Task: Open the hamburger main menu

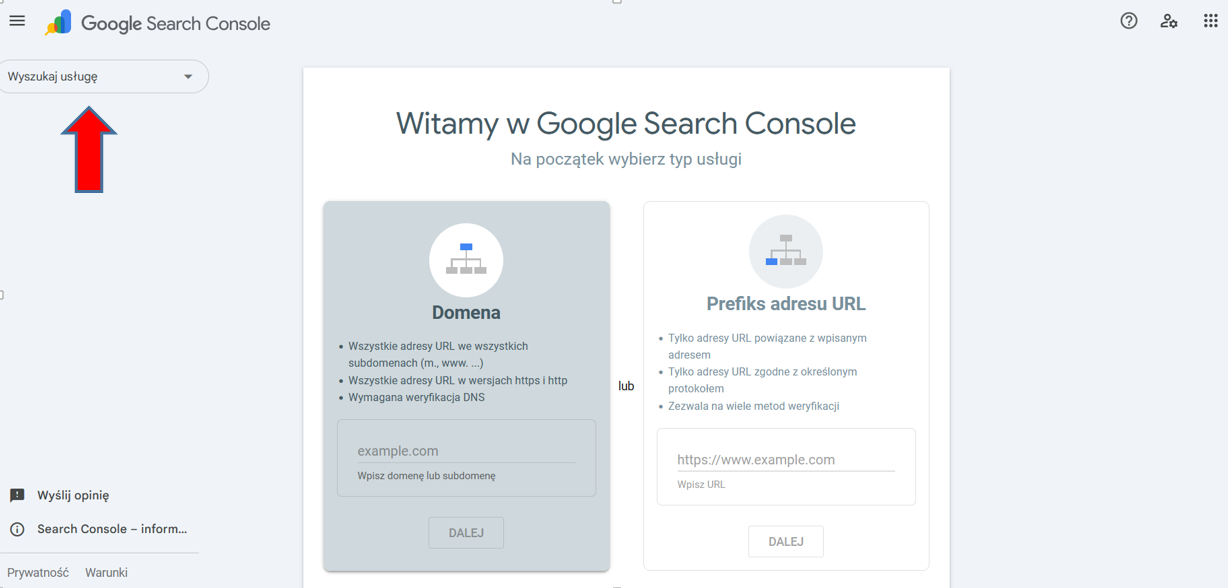Action: click(17, 21)
